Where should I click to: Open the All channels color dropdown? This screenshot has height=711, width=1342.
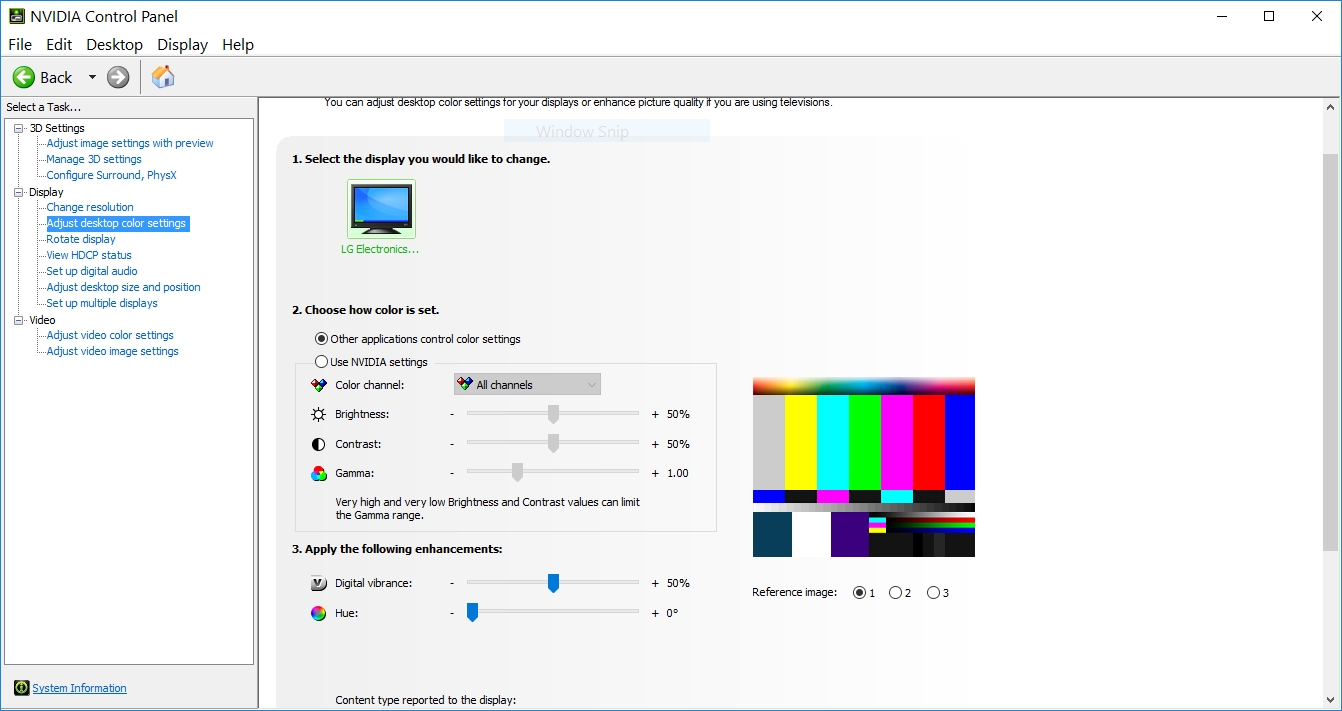(x=528, y=385)
